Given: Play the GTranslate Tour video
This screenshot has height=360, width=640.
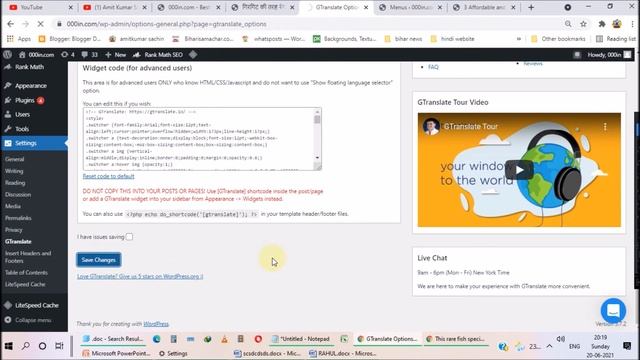Looking at the screenshot, I should pos(519,170).
